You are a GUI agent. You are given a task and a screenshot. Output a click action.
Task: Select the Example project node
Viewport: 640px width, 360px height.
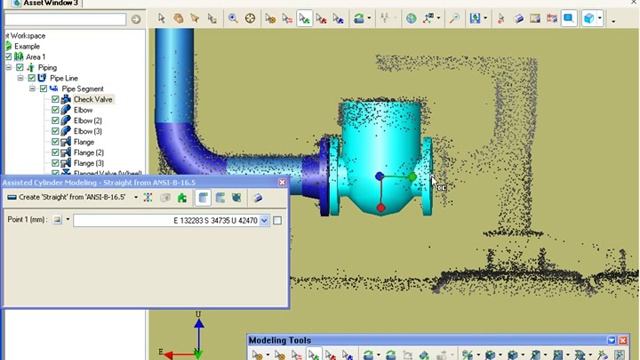(x=27, y=46)
